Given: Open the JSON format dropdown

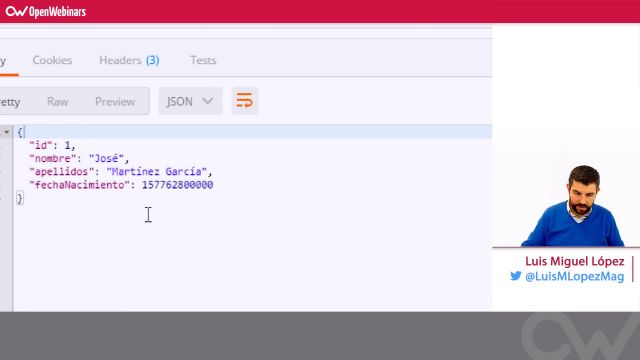Looking at the screenshot, I should click(190, 101).
